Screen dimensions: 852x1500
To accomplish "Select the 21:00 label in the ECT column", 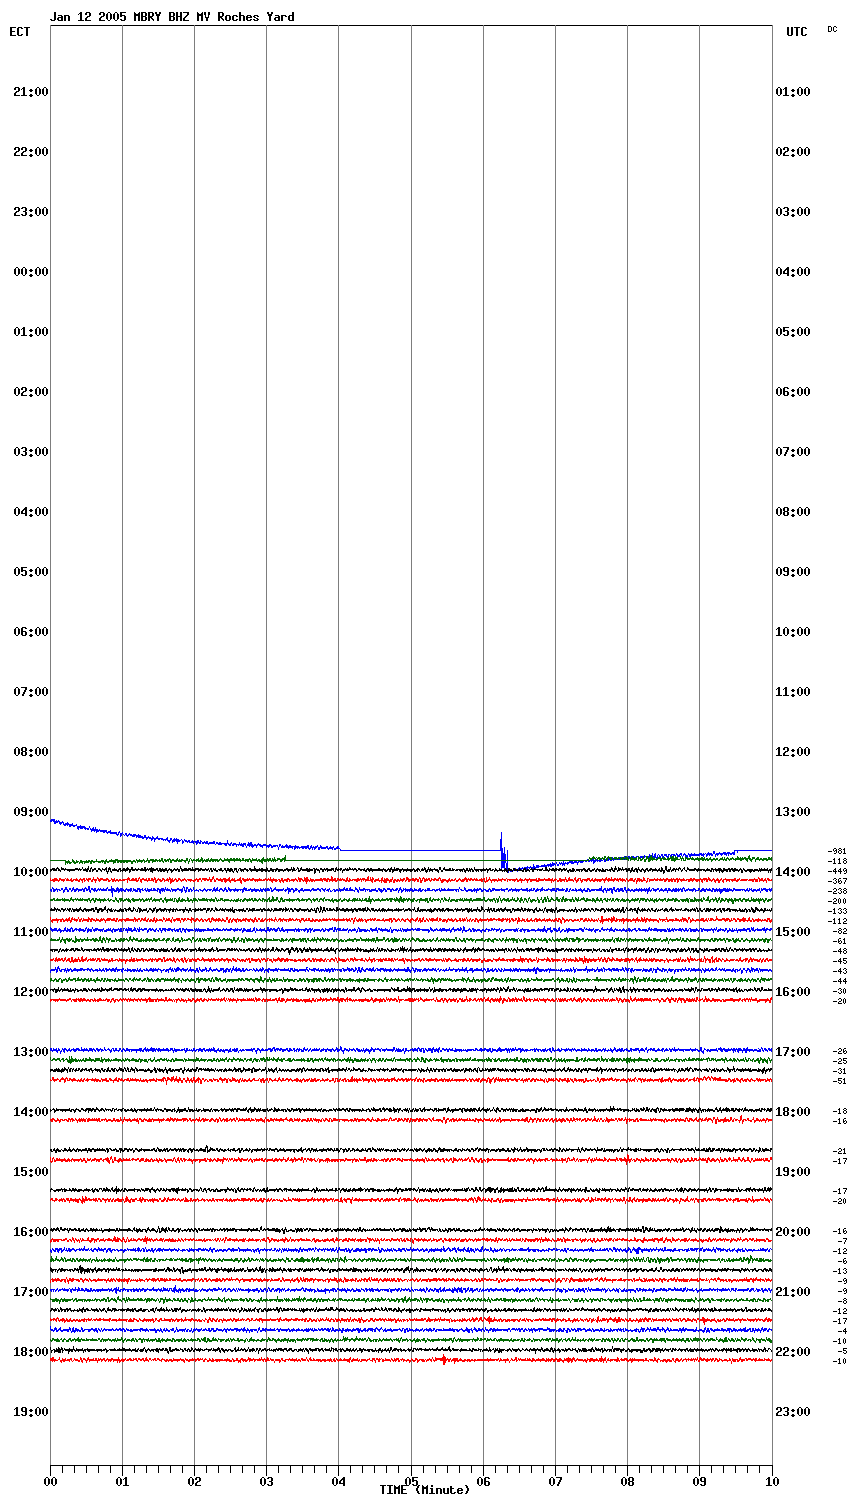I will (31, 92).
